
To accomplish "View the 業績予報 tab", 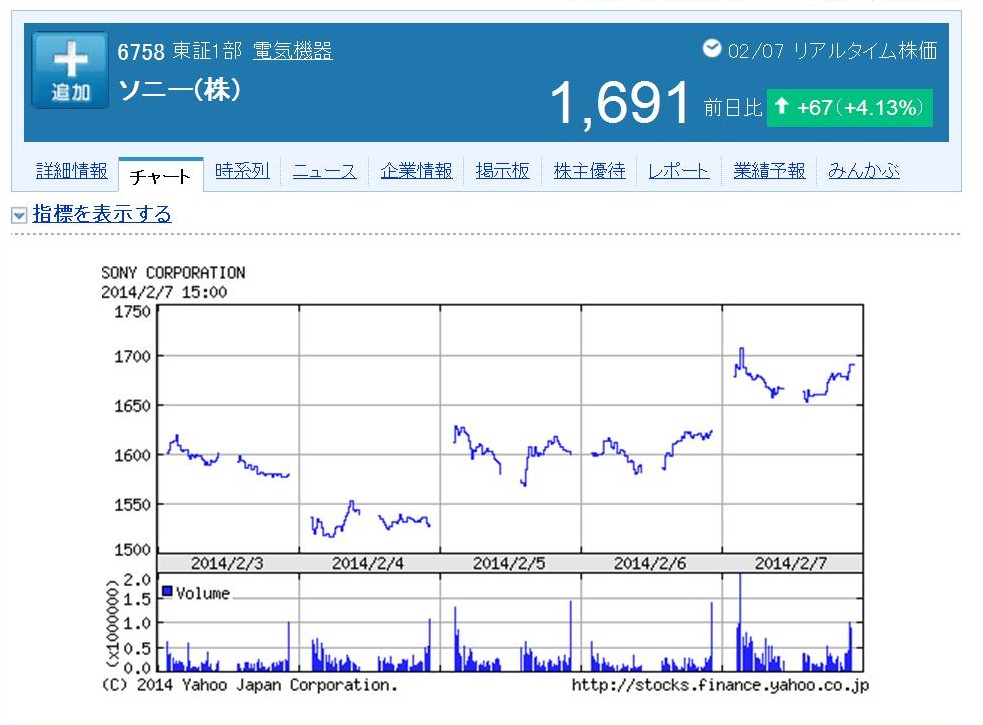I will pyautogui.click(x=769, y=171).
